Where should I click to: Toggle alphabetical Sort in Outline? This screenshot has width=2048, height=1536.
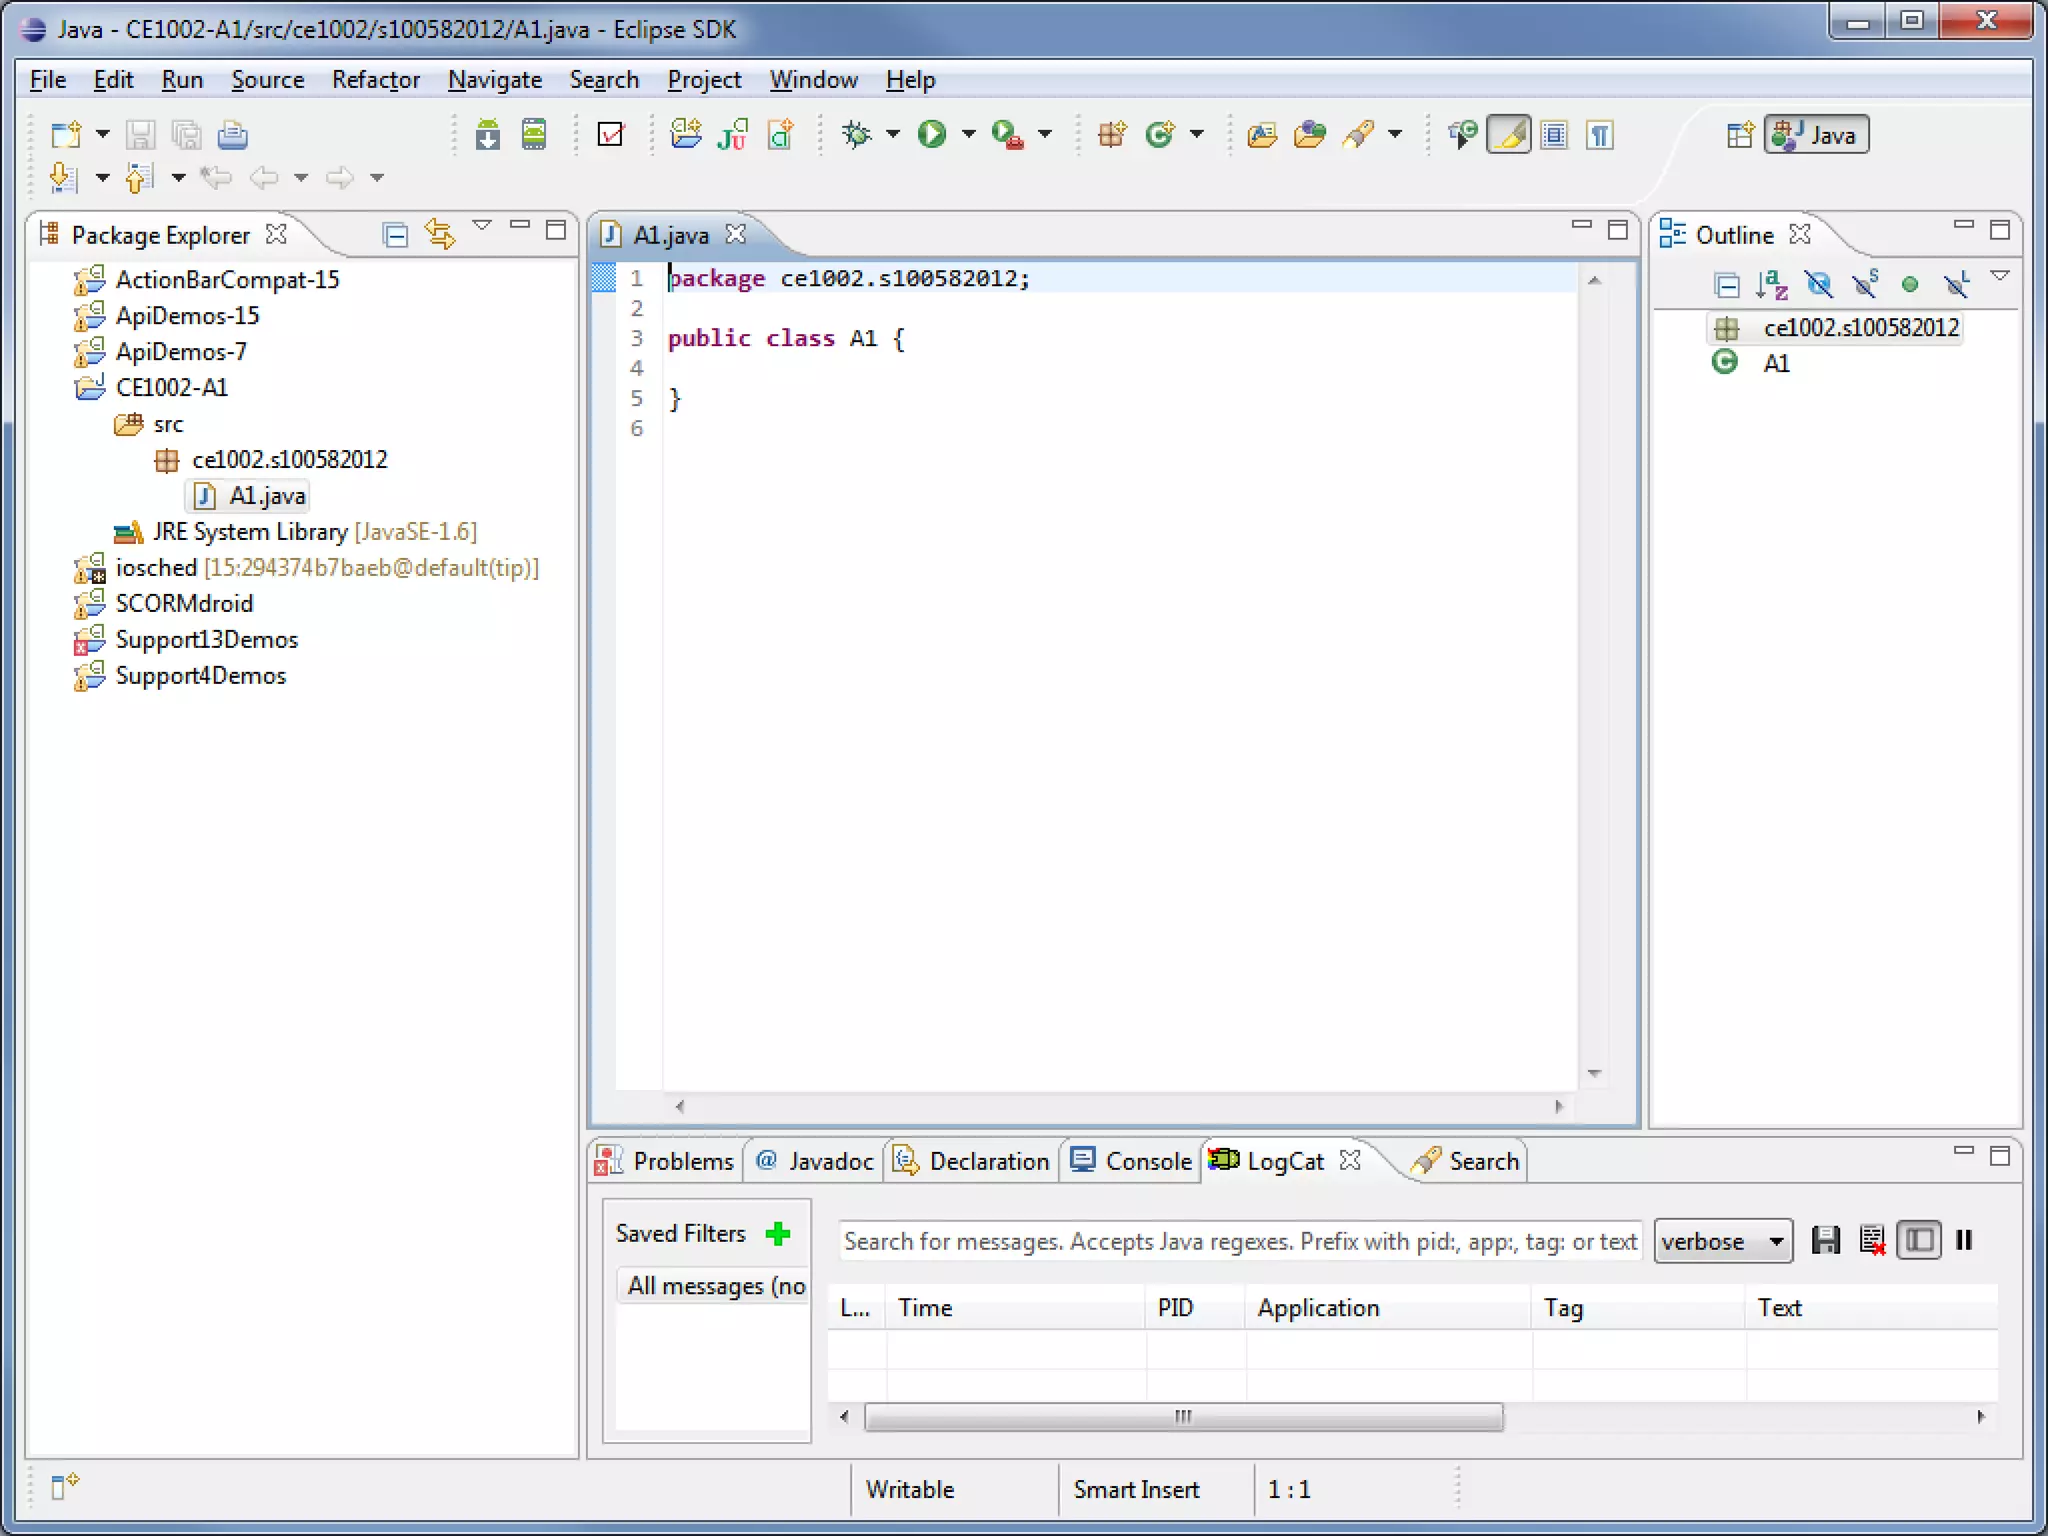click(1772, 285)
